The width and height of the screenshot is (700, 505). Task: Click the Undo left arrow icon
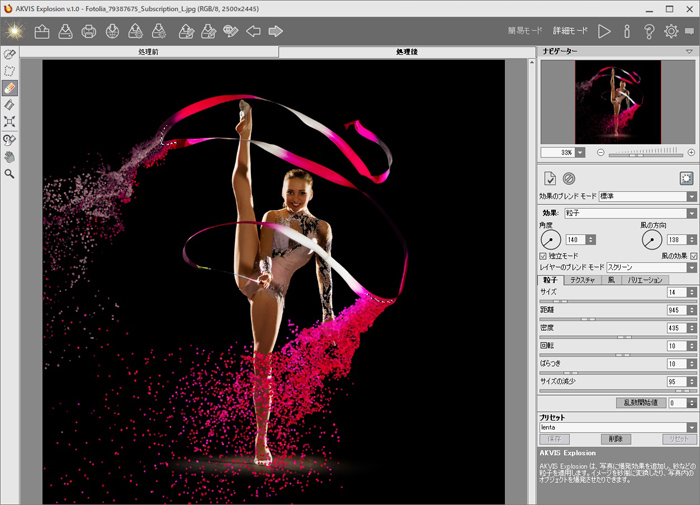253,31
